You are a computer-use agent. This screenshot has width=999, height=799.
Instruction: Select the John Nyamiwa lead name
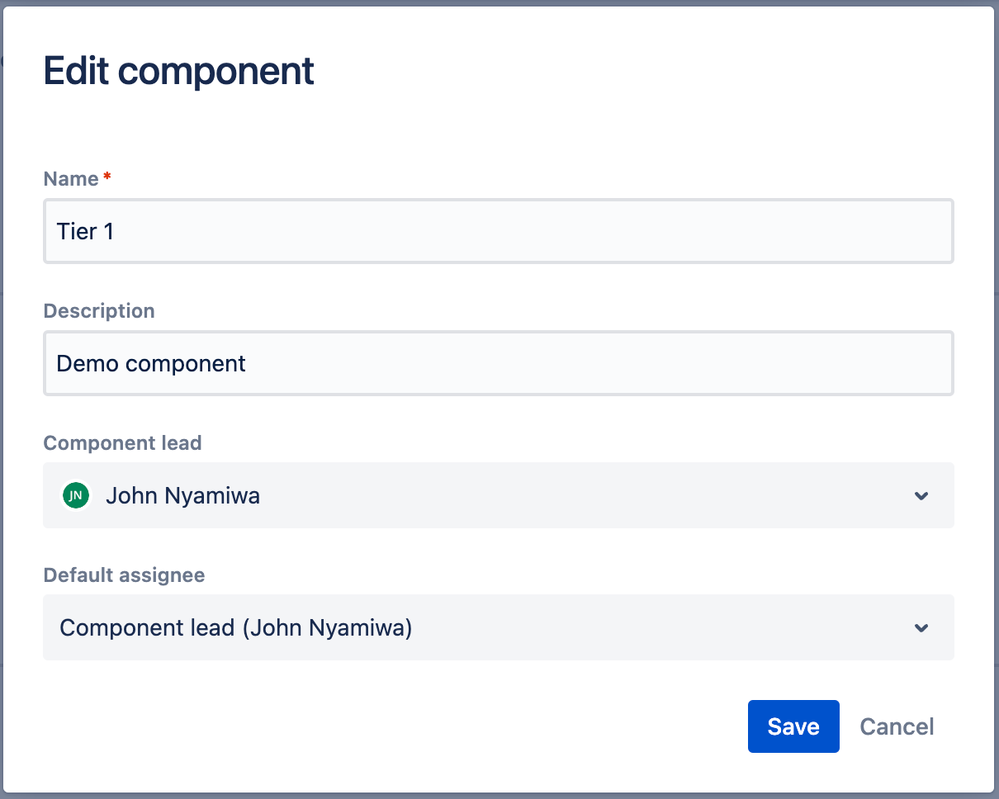[183, 496]
